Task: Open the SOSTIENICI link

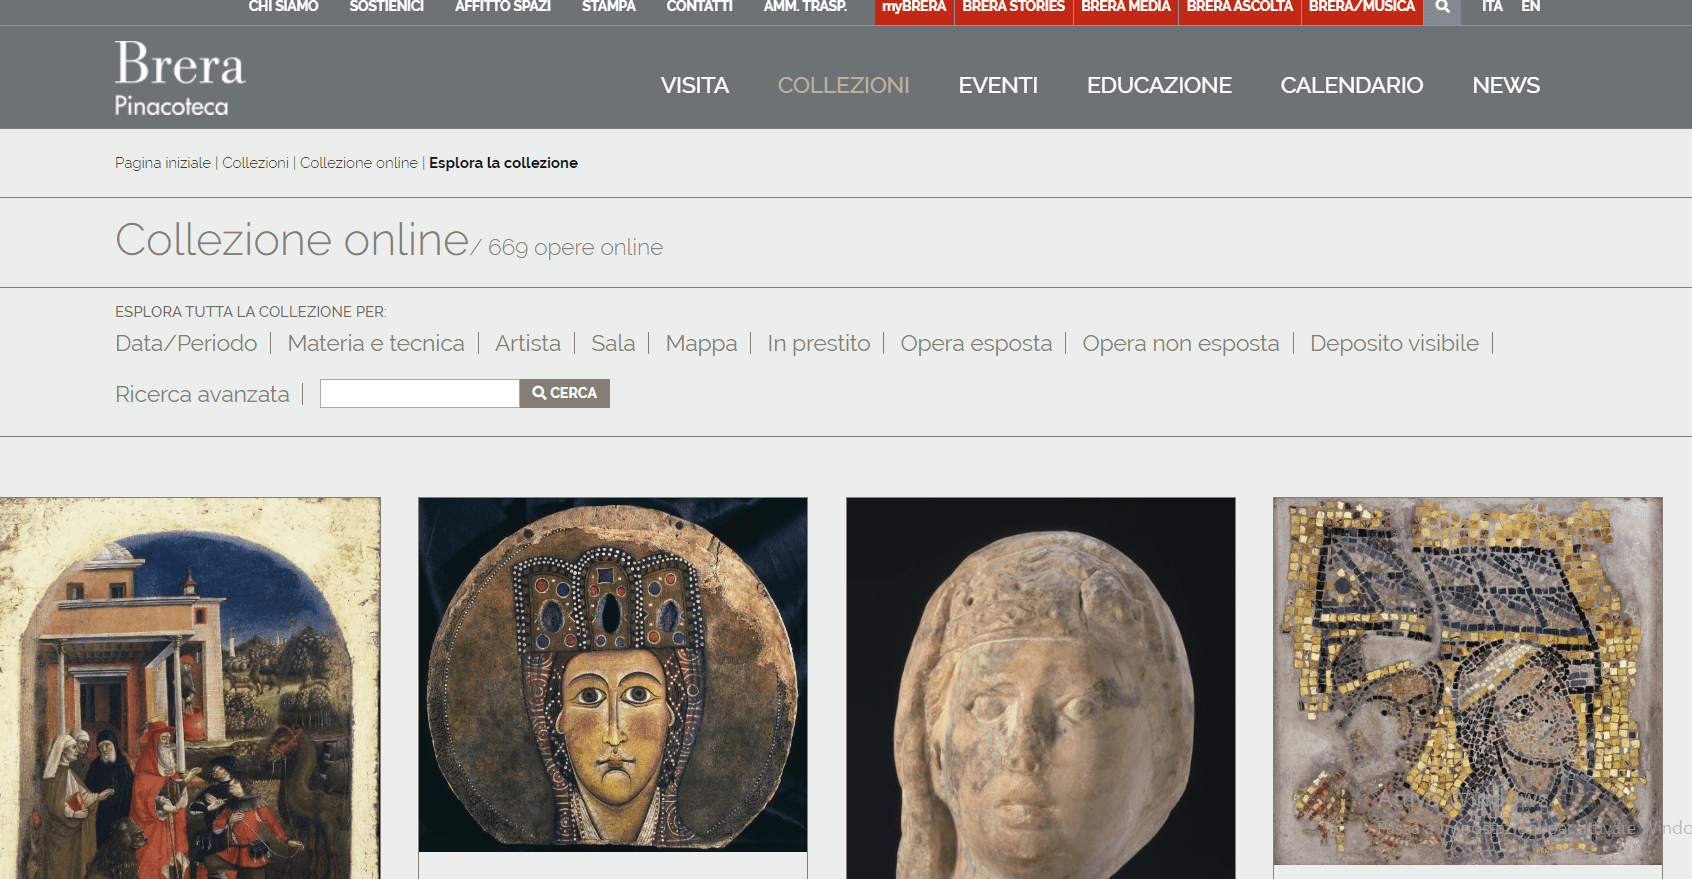Action: click(x=387, y=7)
